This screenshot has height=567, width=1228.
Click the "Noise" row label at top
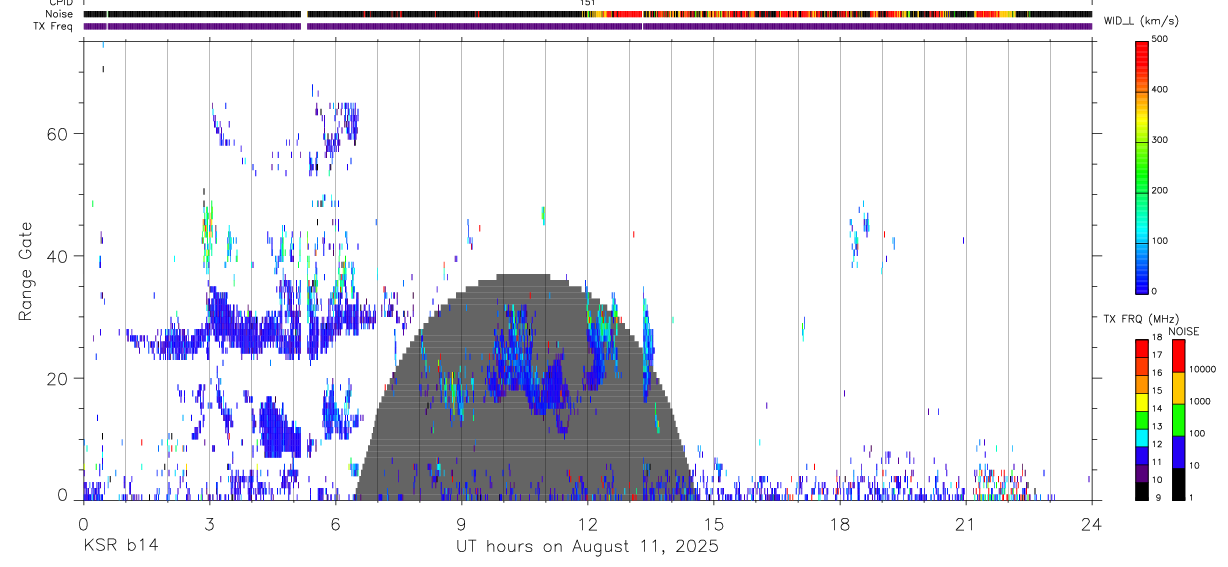point(59,14)
